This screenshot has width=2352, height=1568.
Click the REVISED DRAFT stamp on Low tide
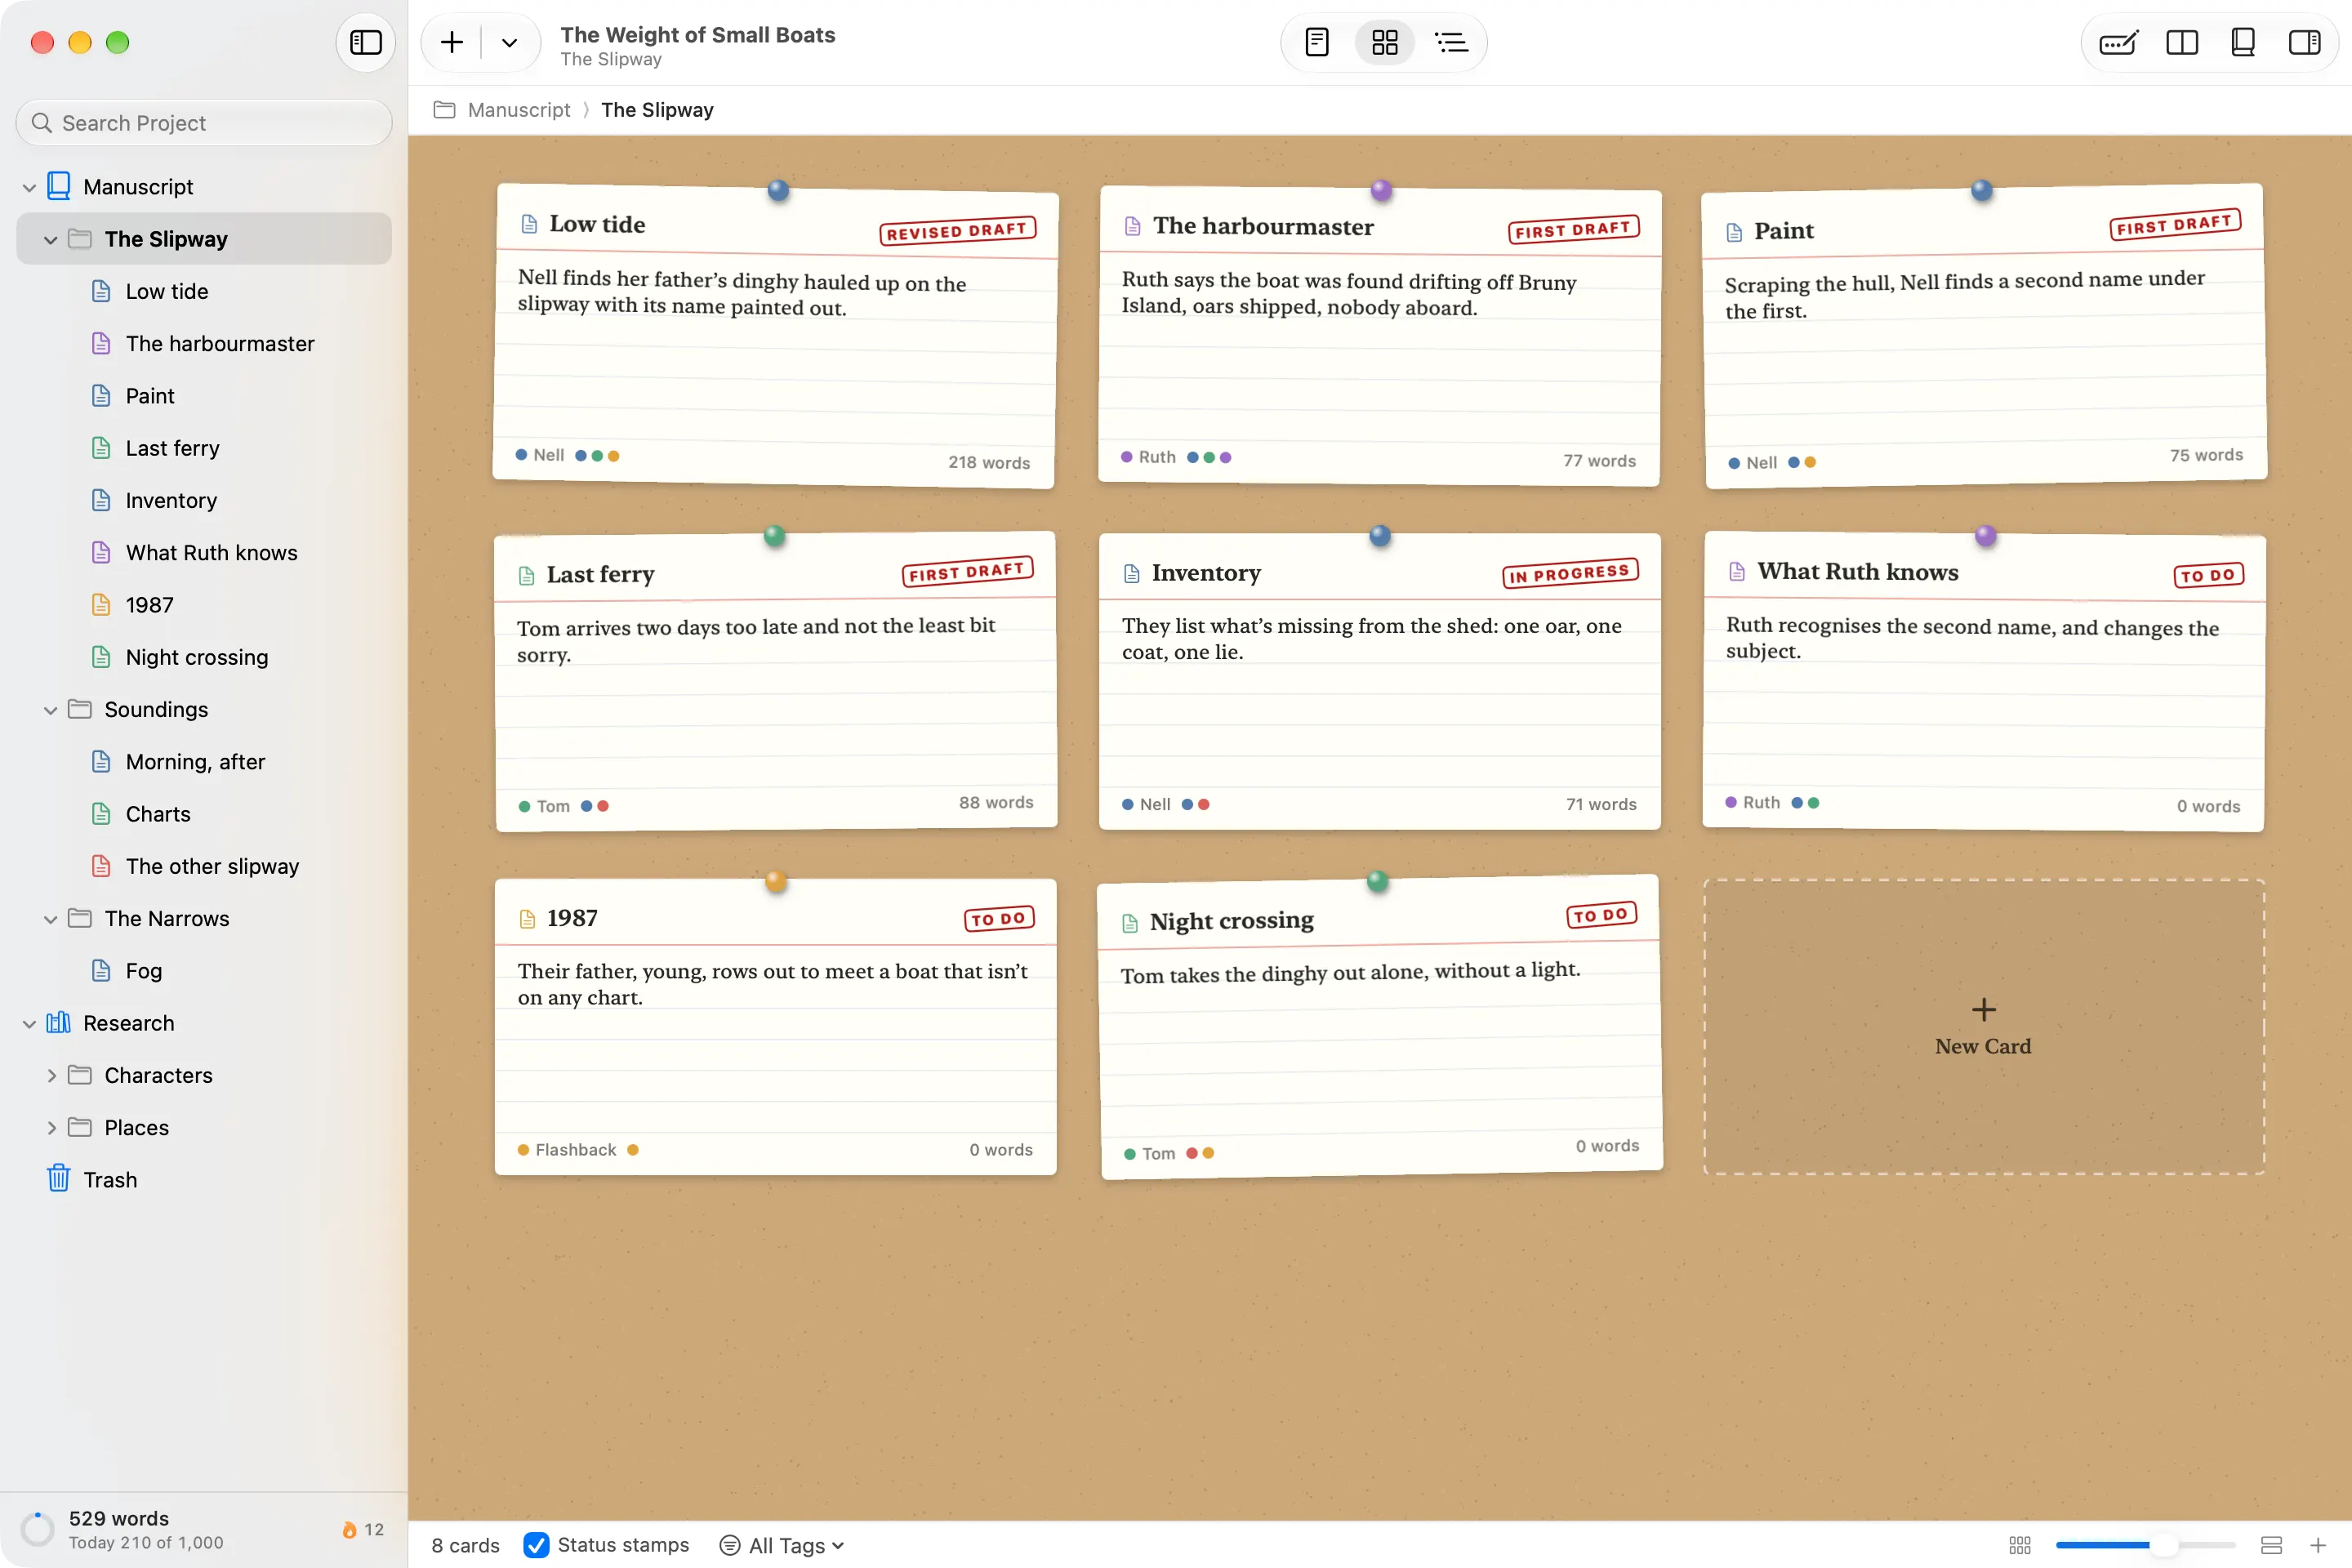(957, 231)
